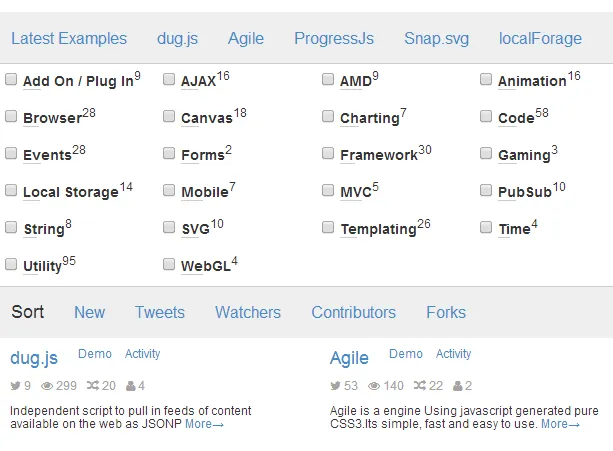The image size is (613, 451).
Task: Click the Twitter icon under Agile
Action: 335,386
